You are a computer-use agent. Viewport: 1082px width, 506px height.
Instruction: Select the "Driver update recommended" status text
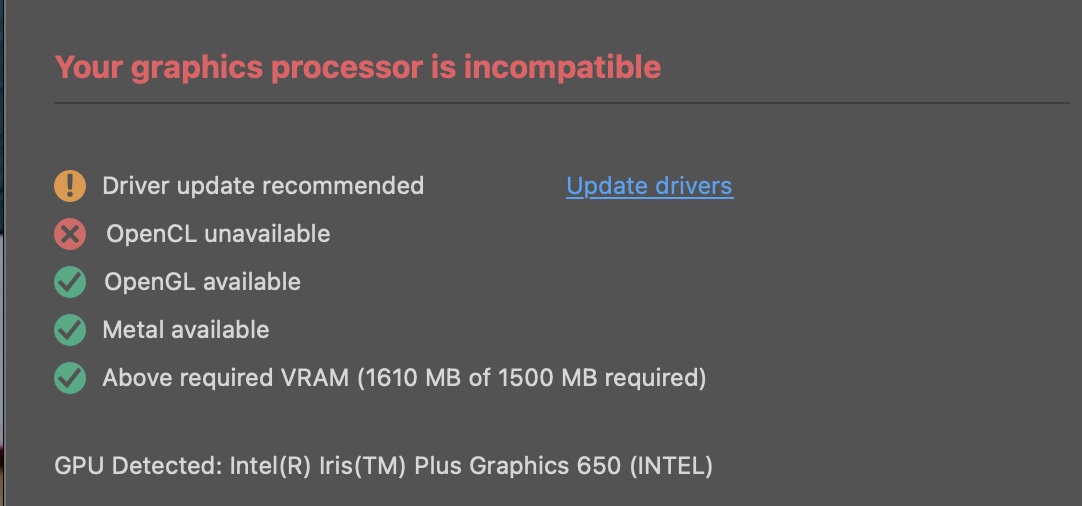click(263, 186)
